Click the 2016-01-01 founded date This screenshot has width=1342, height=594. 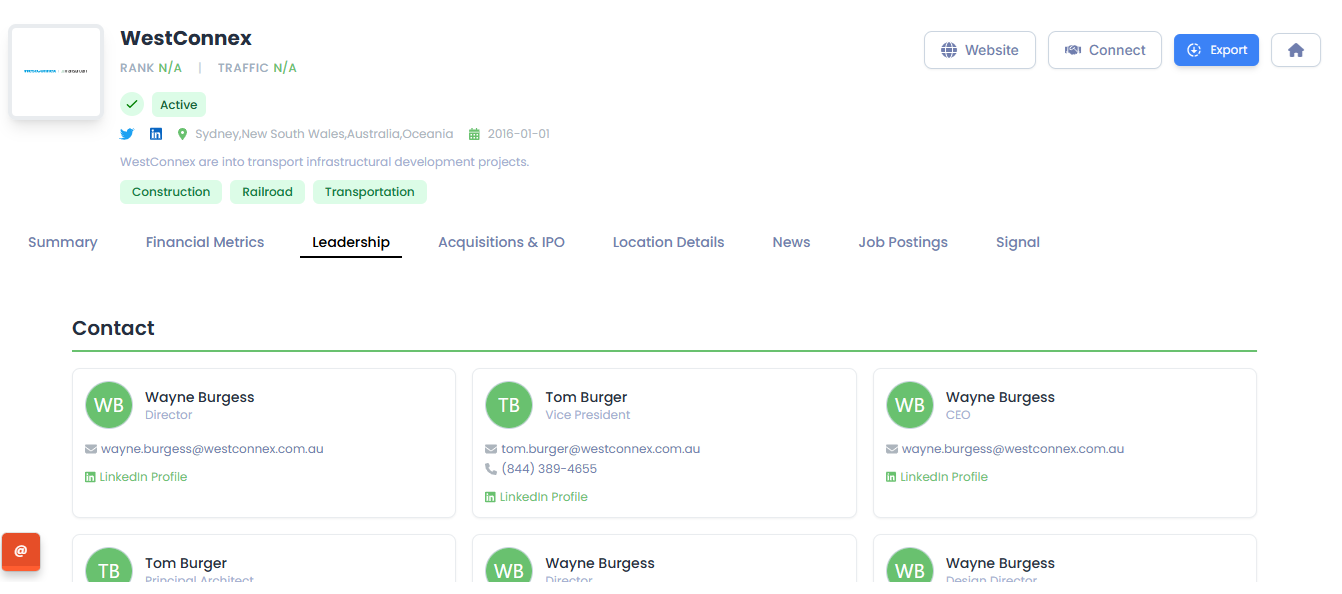point(519,134)
